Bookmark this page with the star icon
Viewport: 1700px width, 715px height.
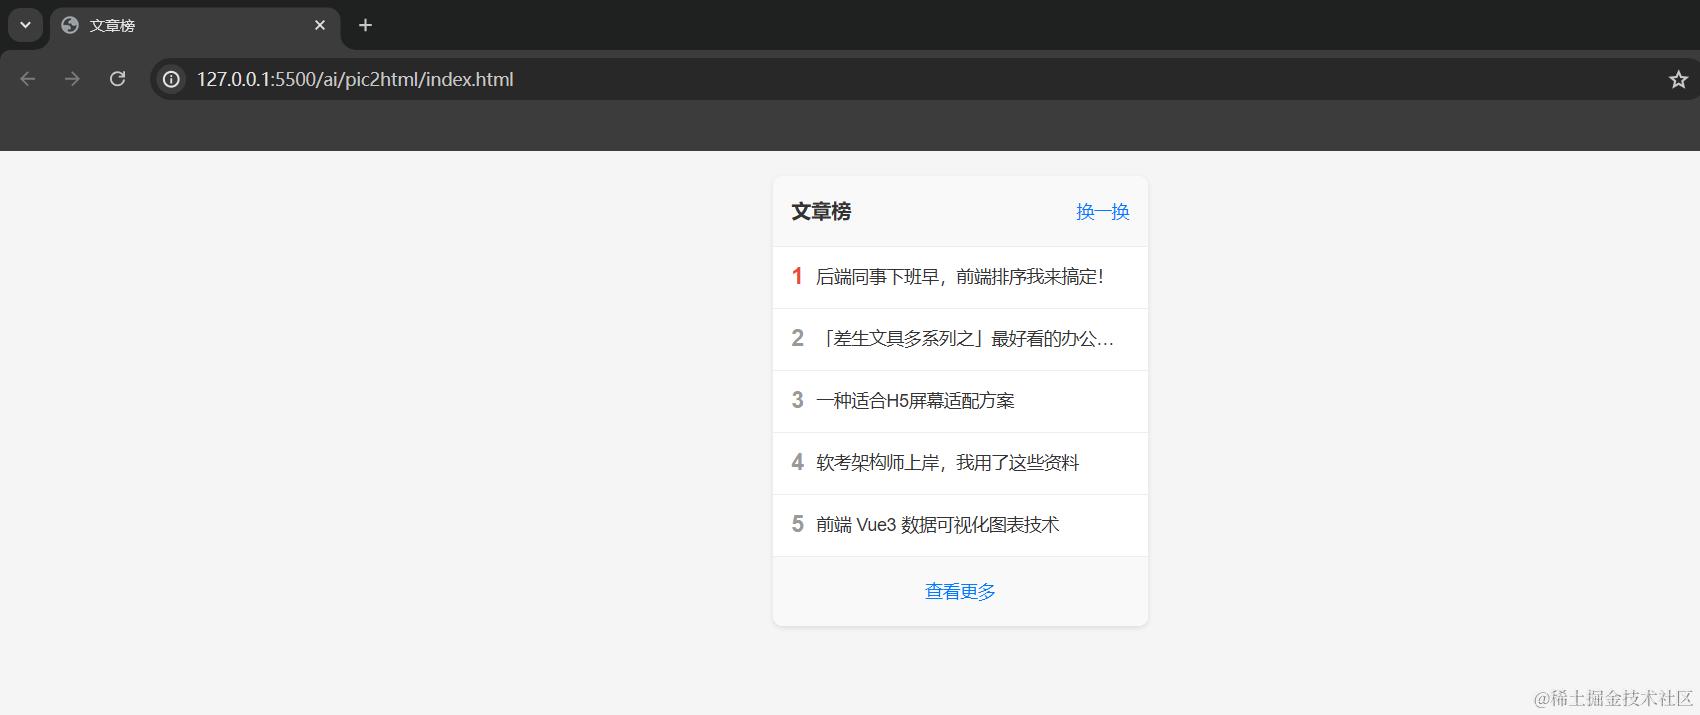[x=1678, y=79]
